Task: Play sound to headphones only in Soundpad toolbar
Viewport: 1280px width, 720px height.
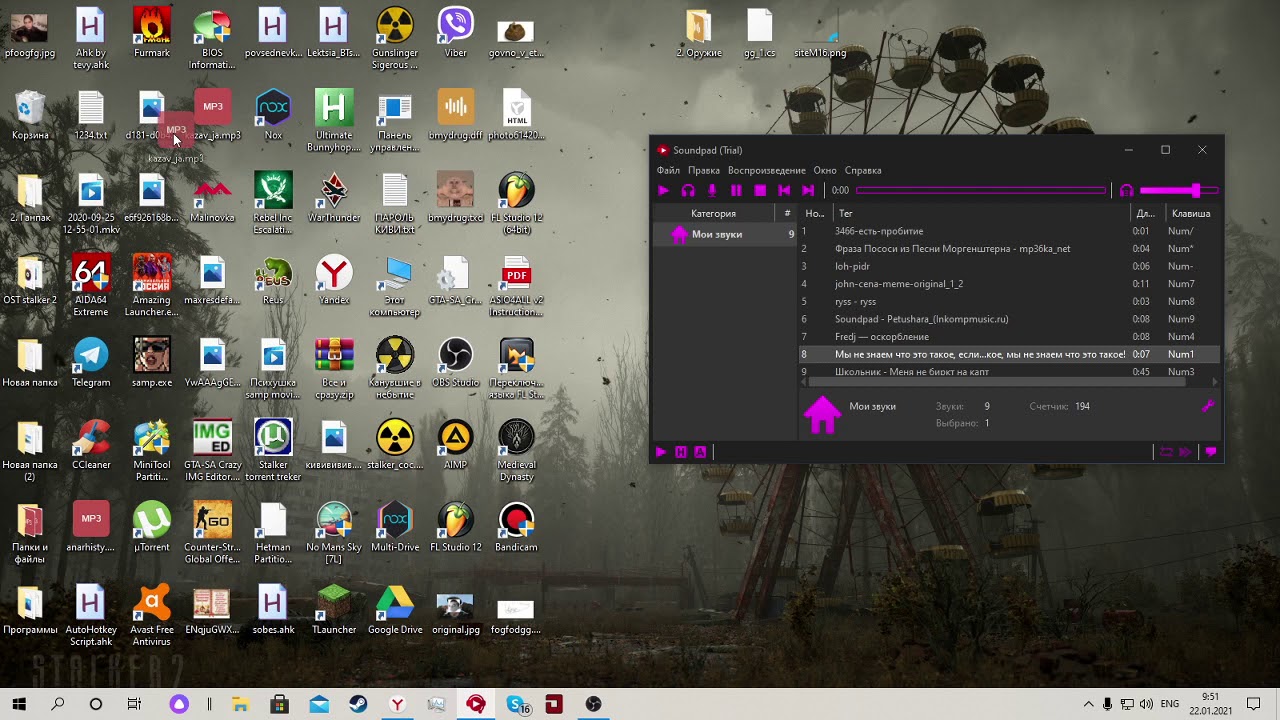Action: [x=688, y=190]
